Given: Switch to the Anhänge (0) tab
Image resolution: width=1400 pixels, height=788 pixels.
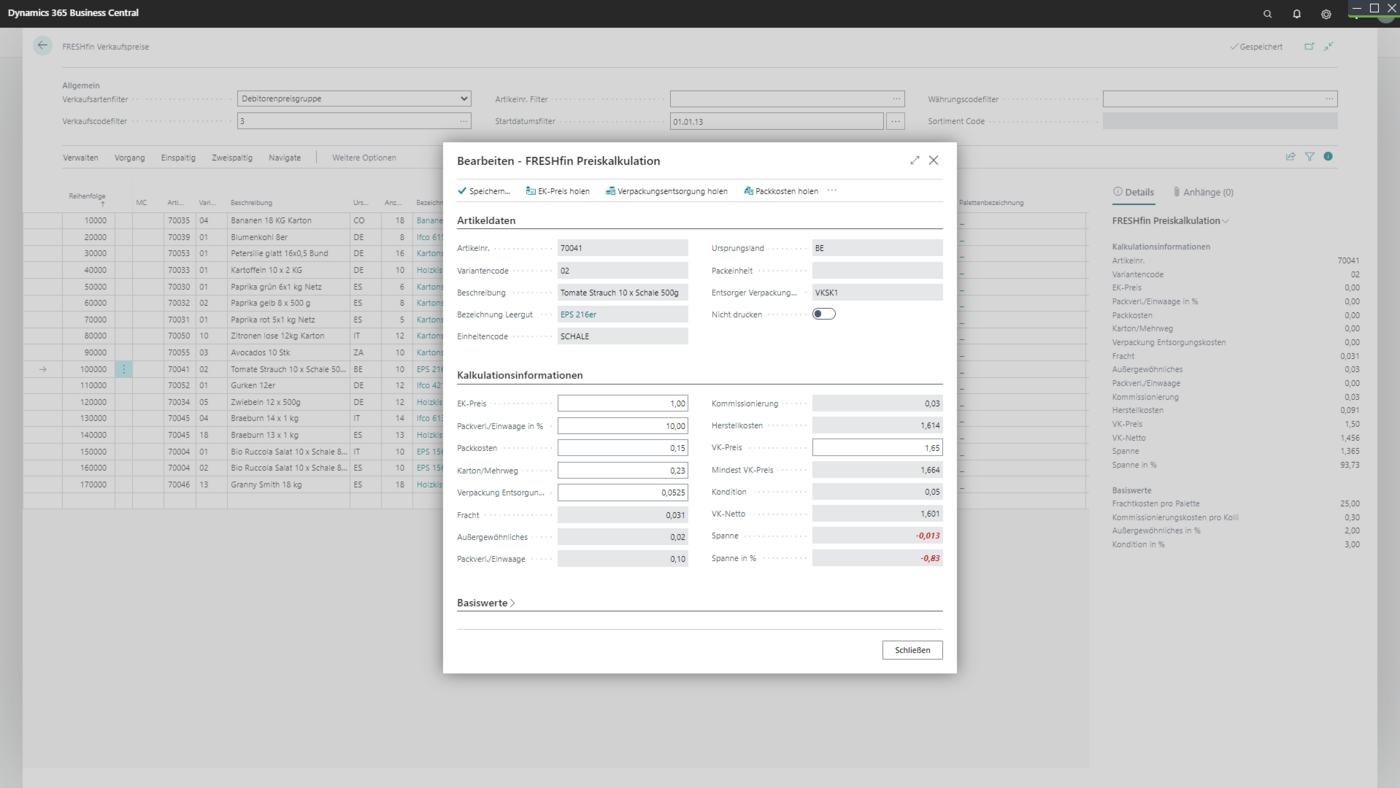Looking at the screenshot, I should 1203,192.
